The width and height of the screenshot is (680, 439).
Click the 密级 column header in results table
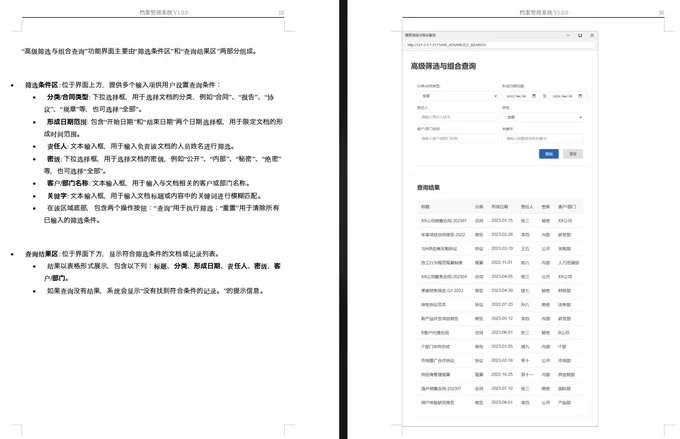[546, 207]
